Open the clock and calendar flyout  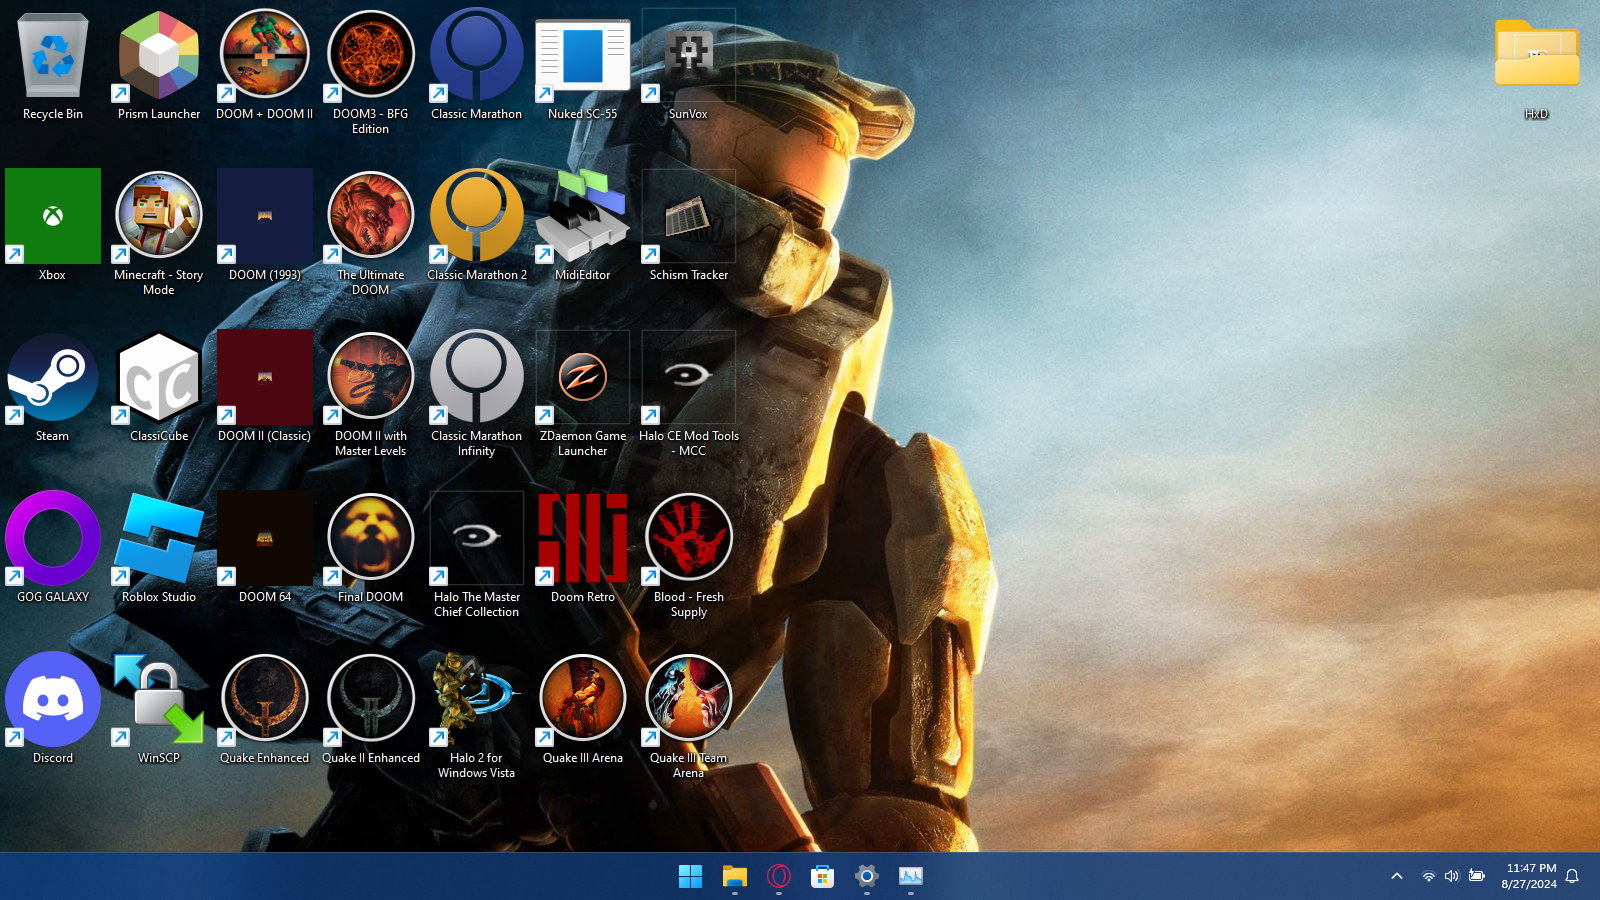coord(1529,877)
